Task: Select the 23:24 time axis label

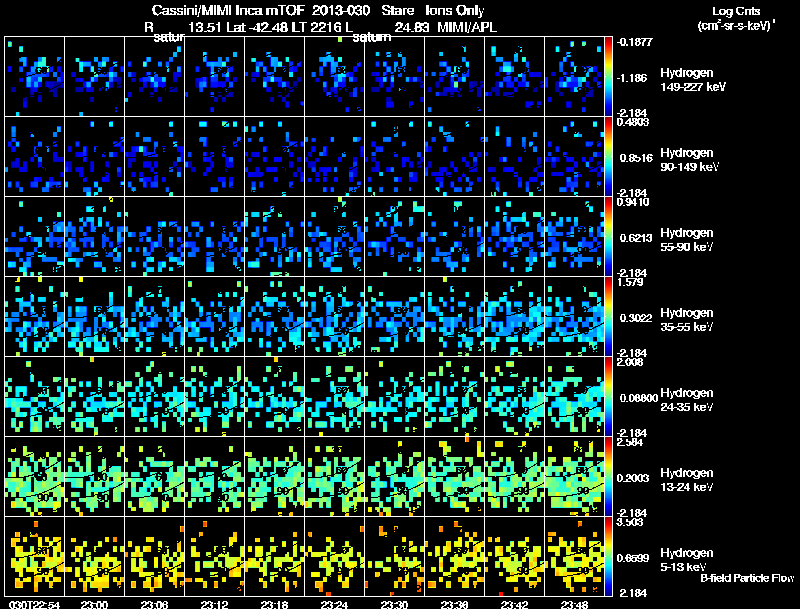Action: coord(334,605)
